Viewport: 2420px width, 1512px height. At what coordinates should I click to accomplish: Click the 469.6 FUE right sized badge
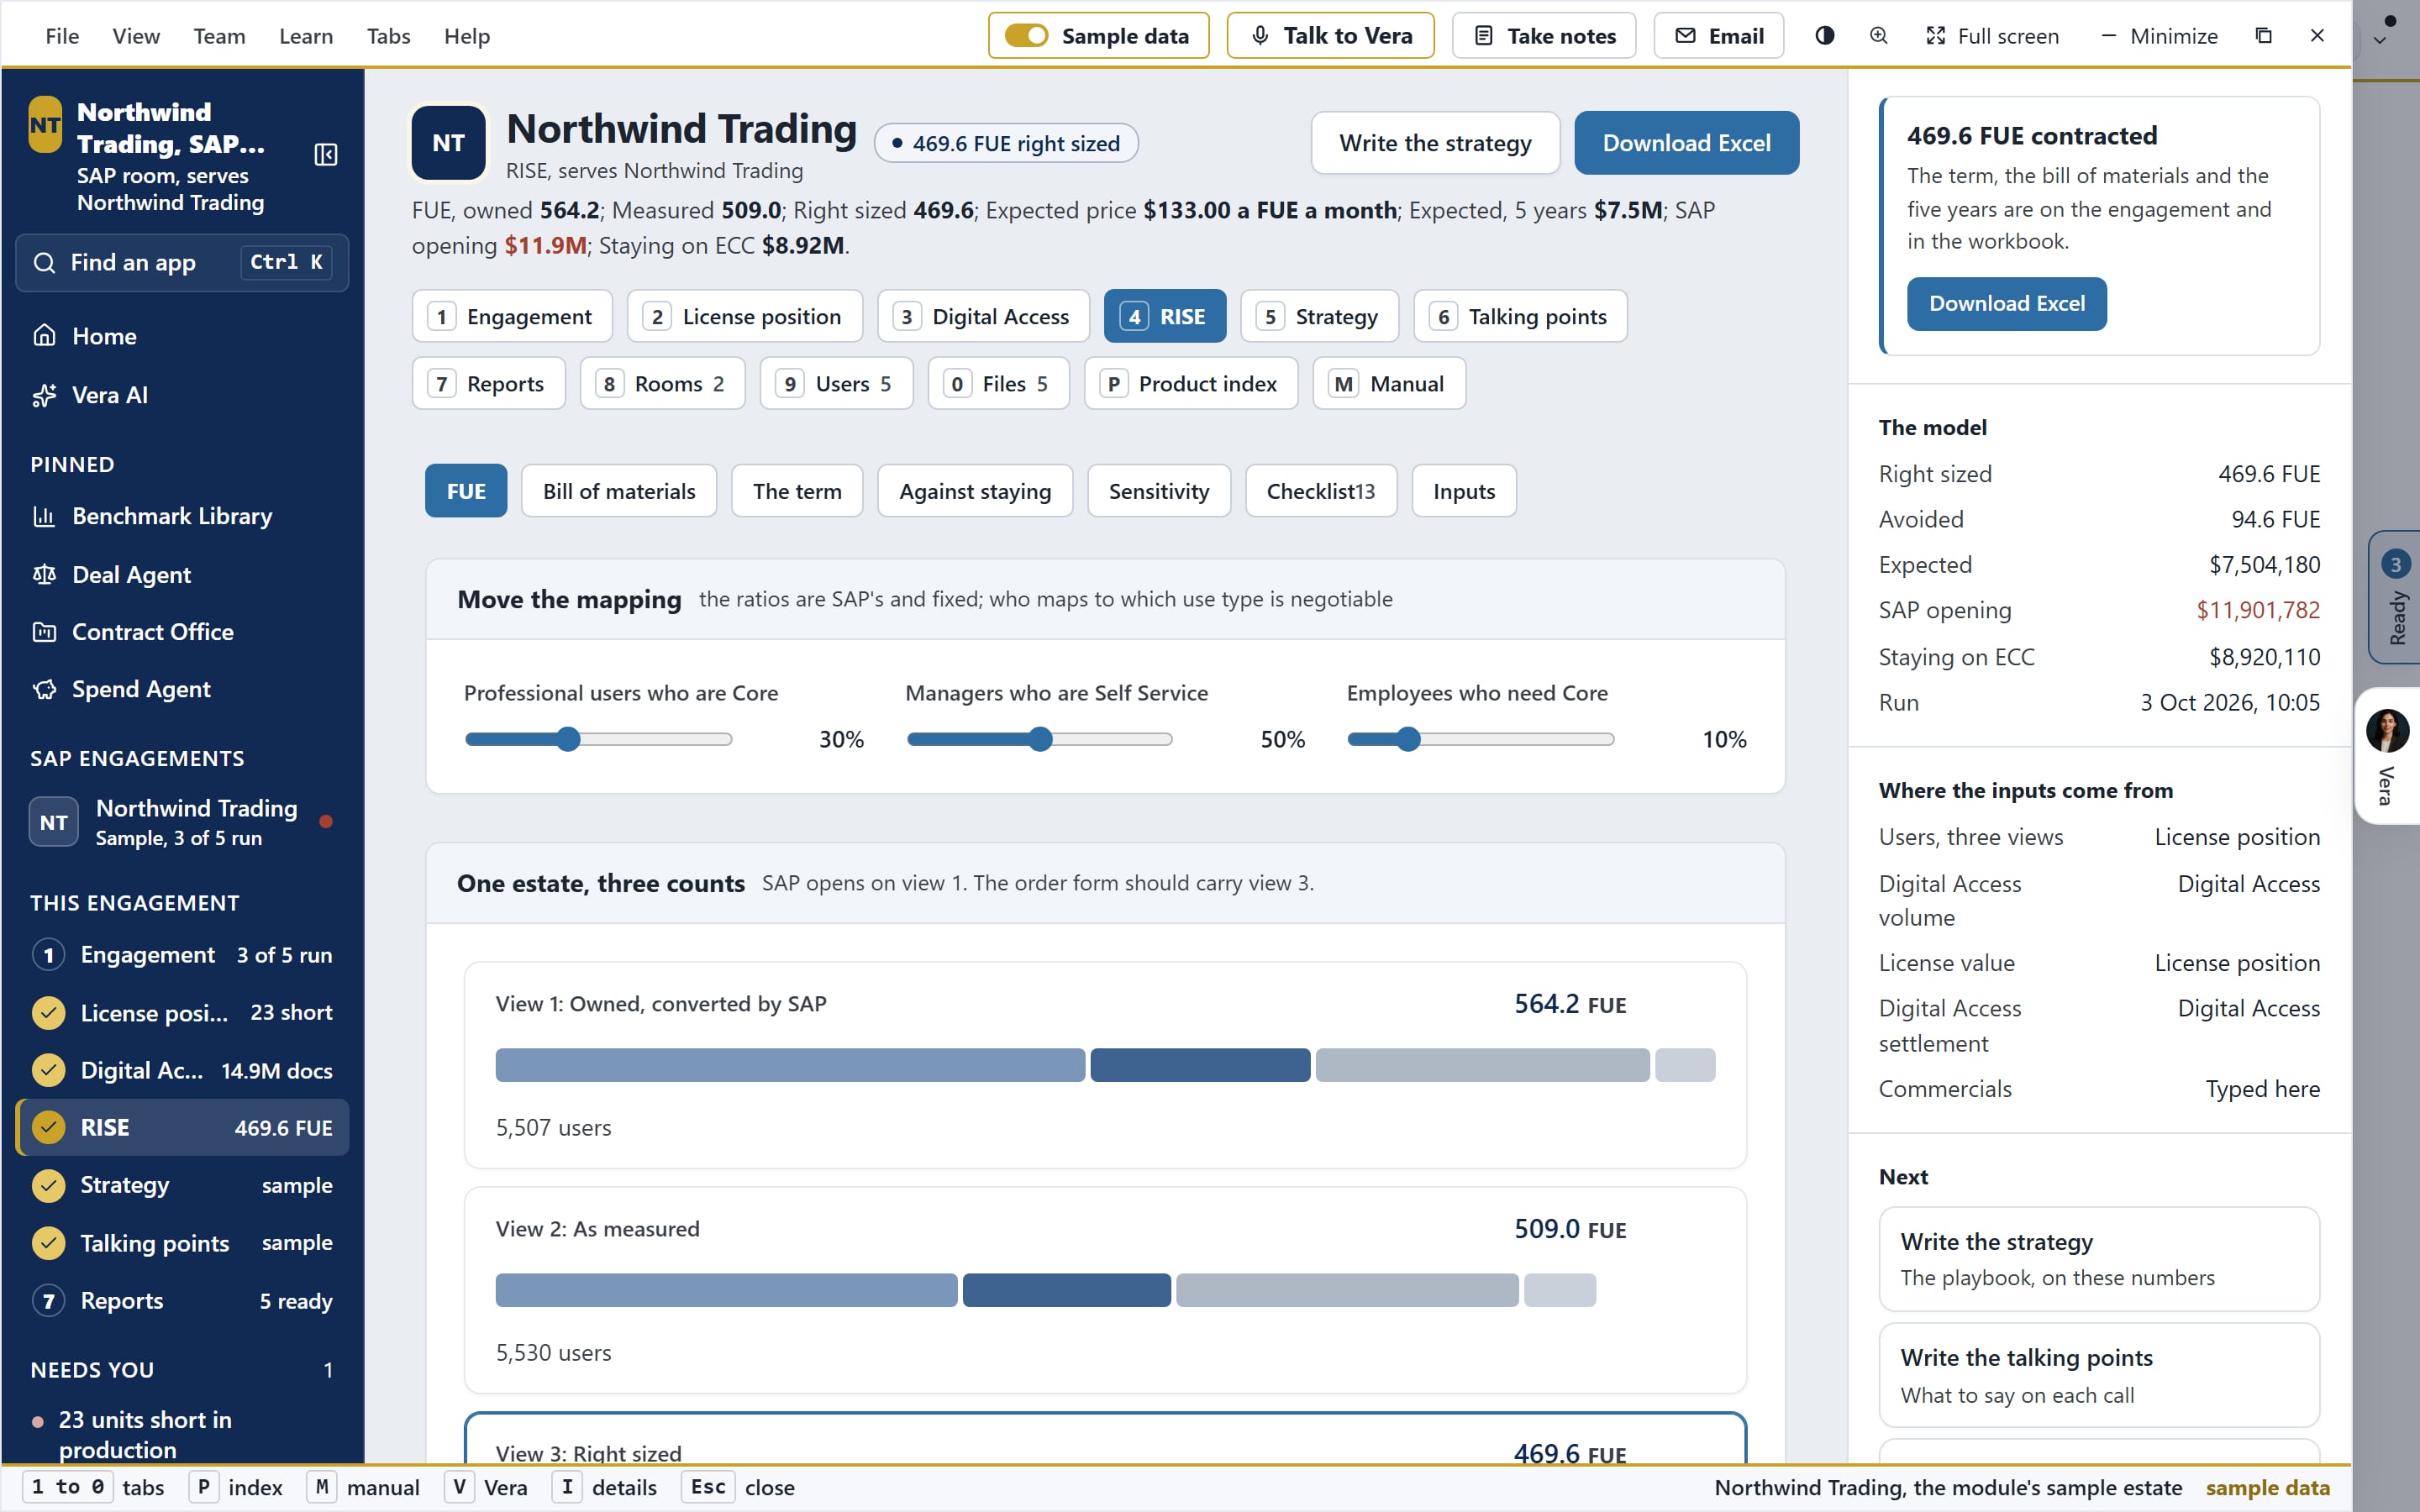click(1006, 143)
